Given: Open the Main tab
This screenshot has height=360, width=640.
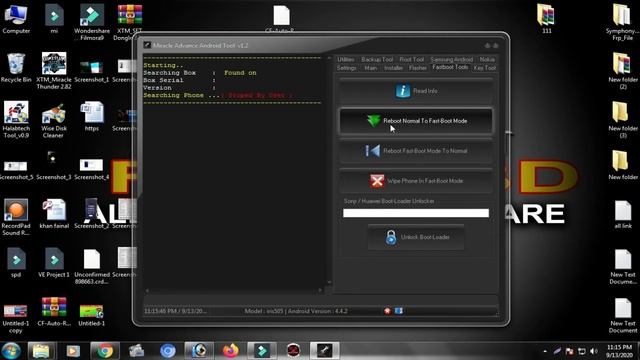Looking at the screenshot, I should coord(371,68).
